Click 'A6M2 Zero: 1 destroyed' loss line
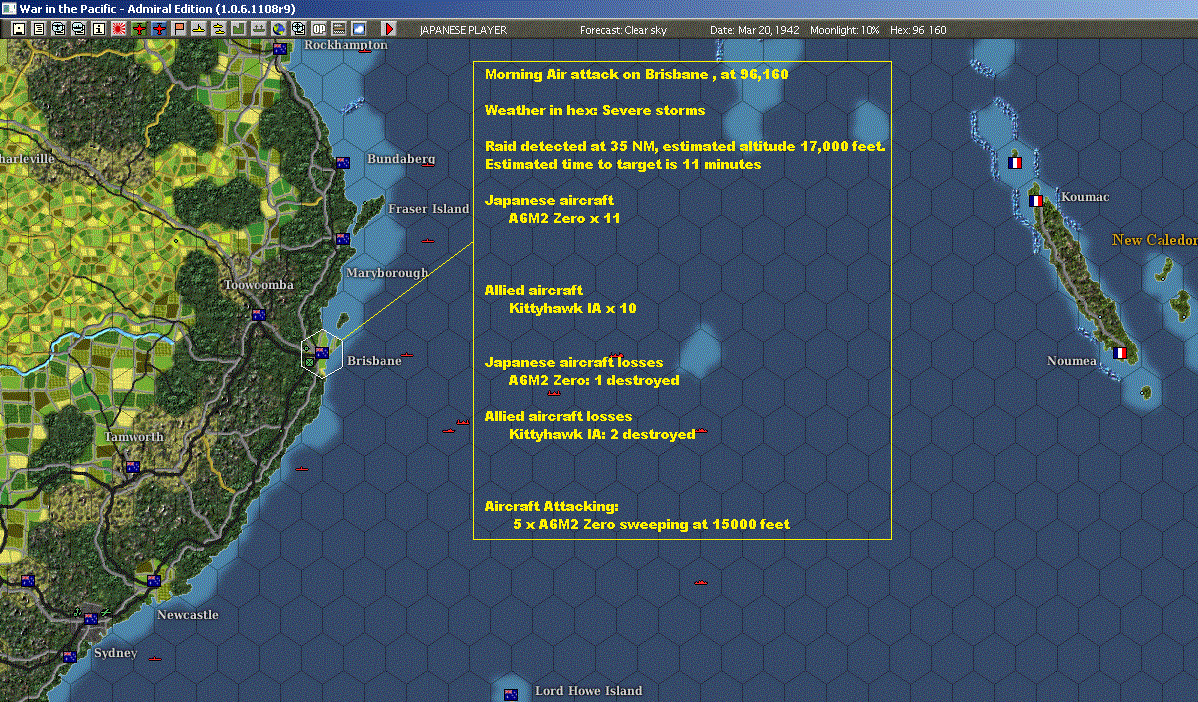This screenshot has width=1198, height=702. click(x=594, y=380)
